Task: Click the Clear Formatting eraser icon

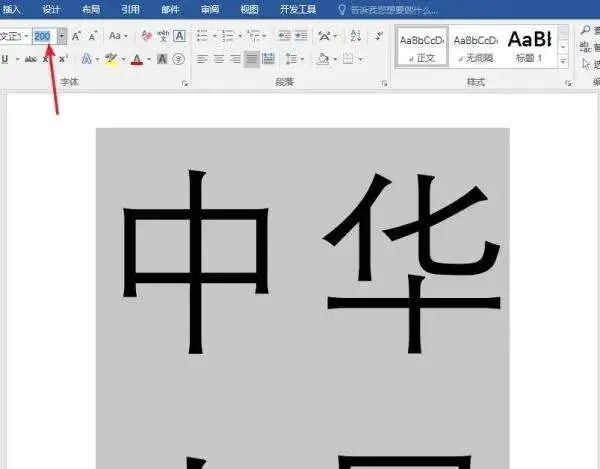Action: (147, 36)
